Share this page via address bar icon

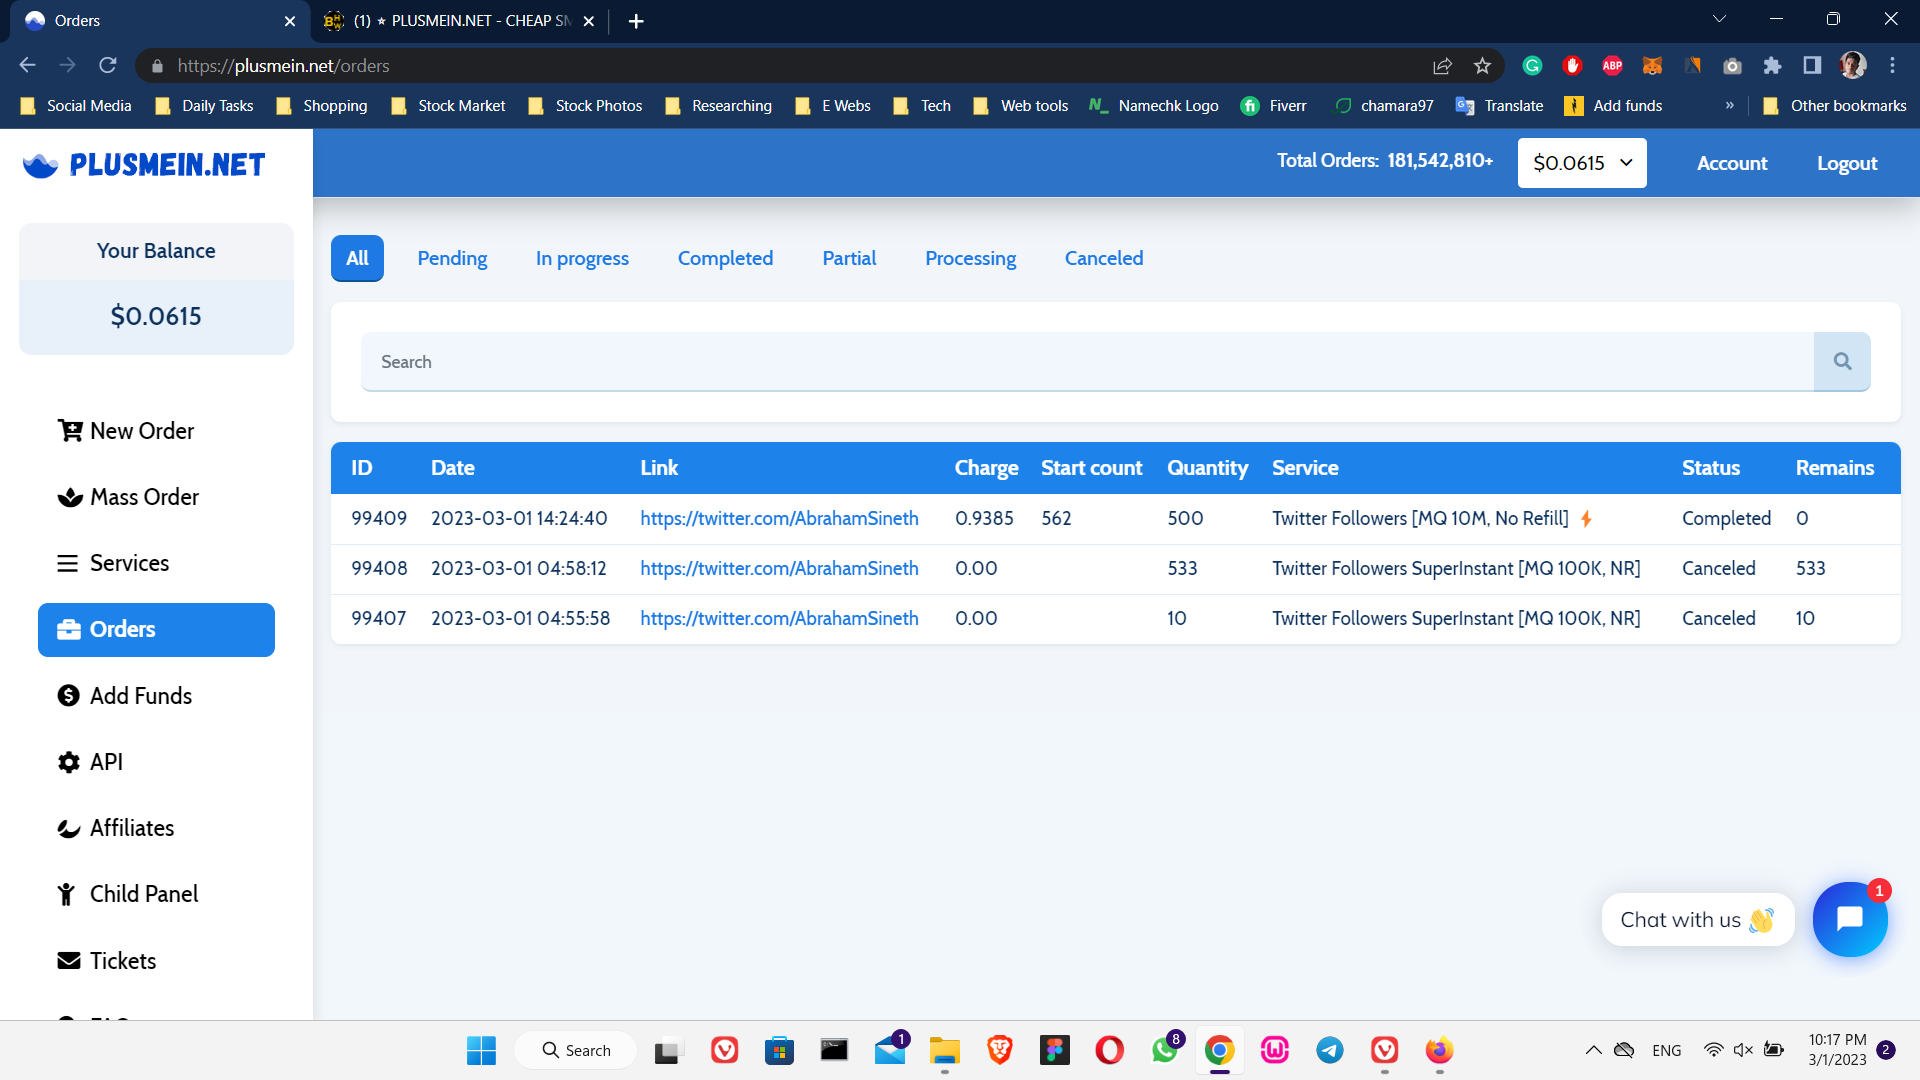click(x=1442, y=66)
